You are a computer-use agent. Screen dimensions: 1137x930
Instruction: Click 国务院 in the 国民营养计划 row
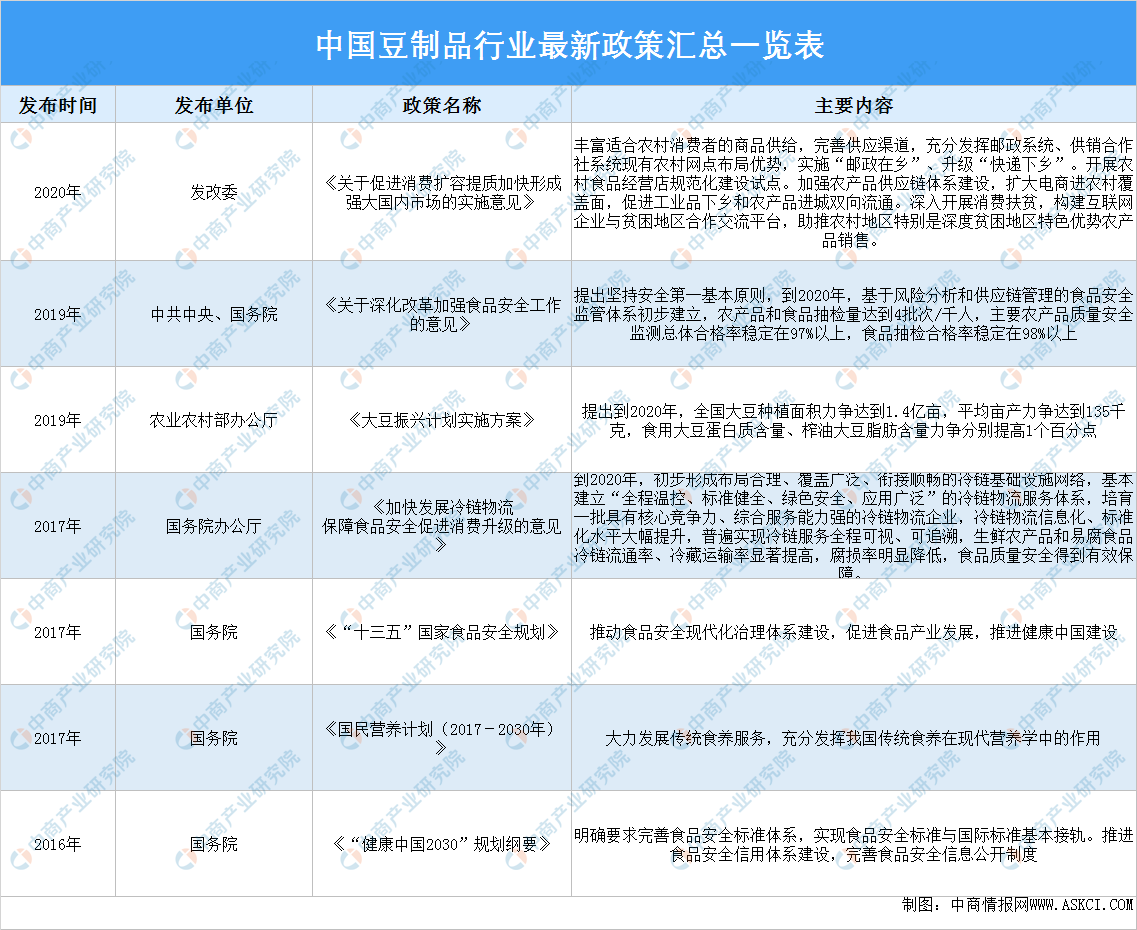[214, 737]
